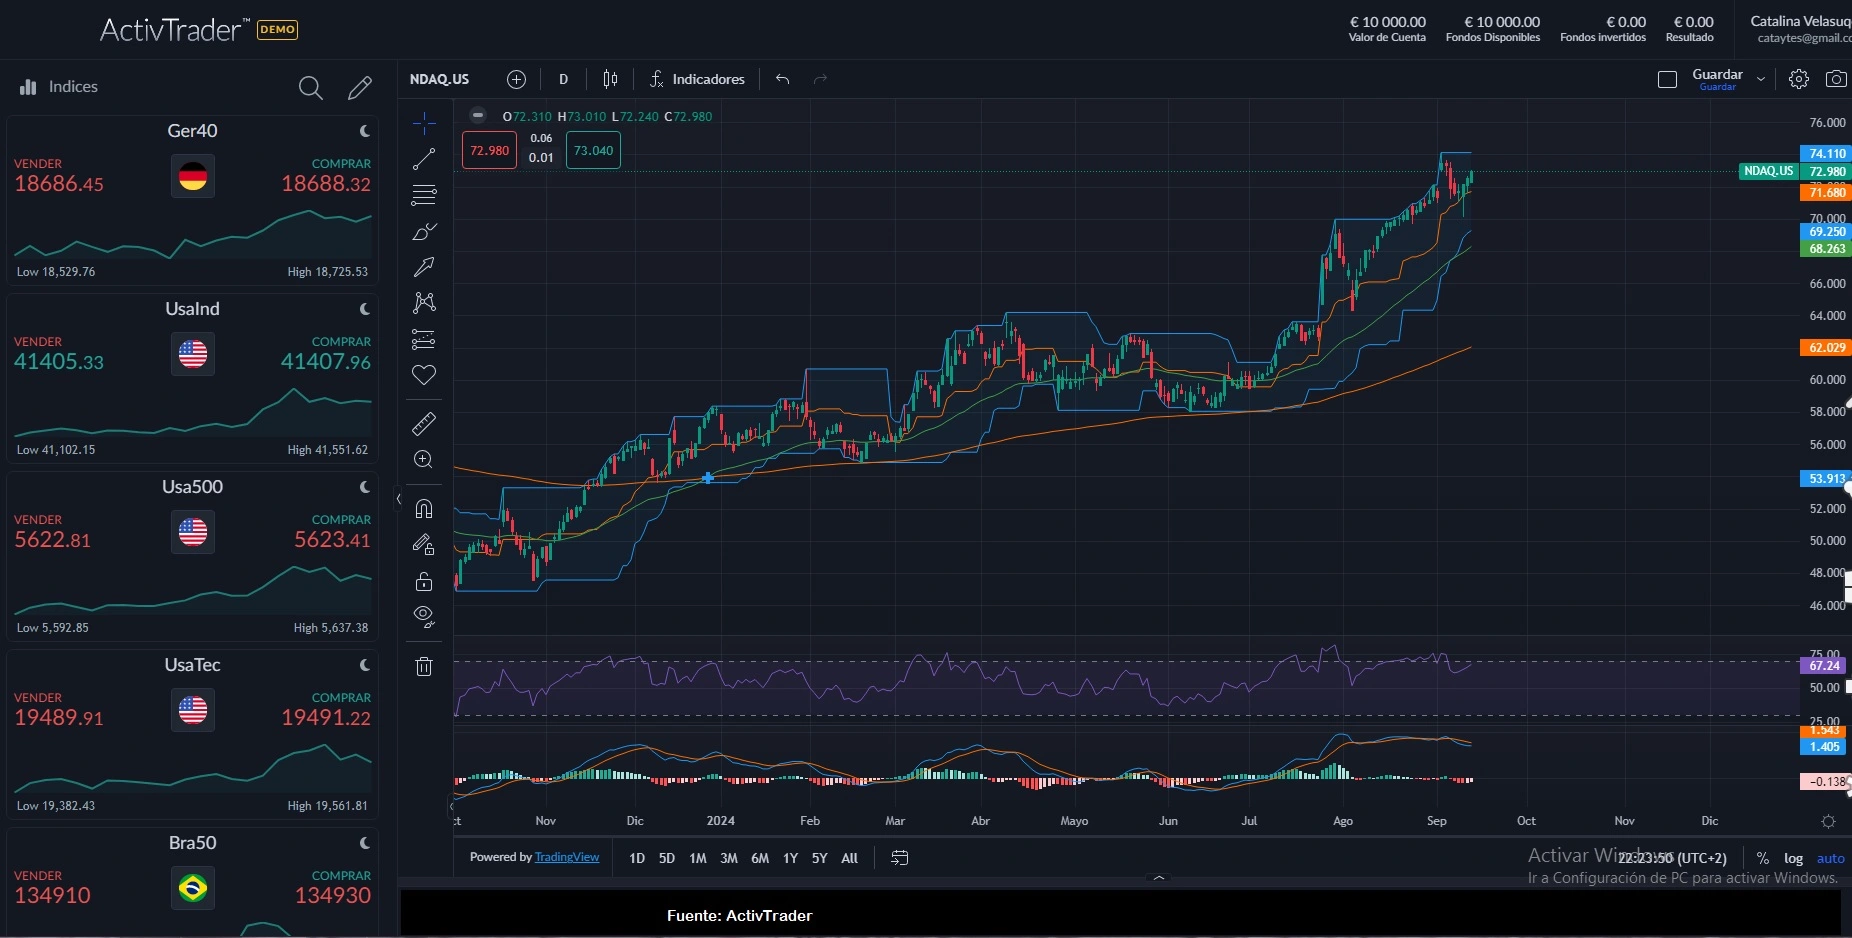Select the brush drawing tool
1852x938 pixels.
click(x=424, y=232)
